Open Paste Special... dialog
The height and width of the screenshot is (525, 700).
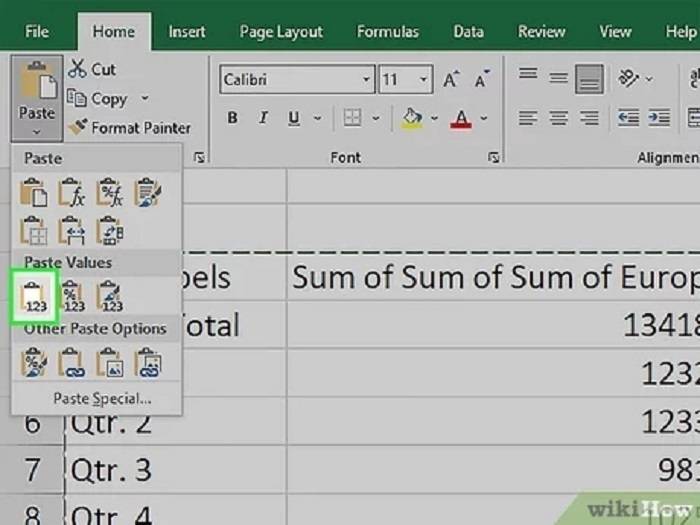tap(102, 399)
